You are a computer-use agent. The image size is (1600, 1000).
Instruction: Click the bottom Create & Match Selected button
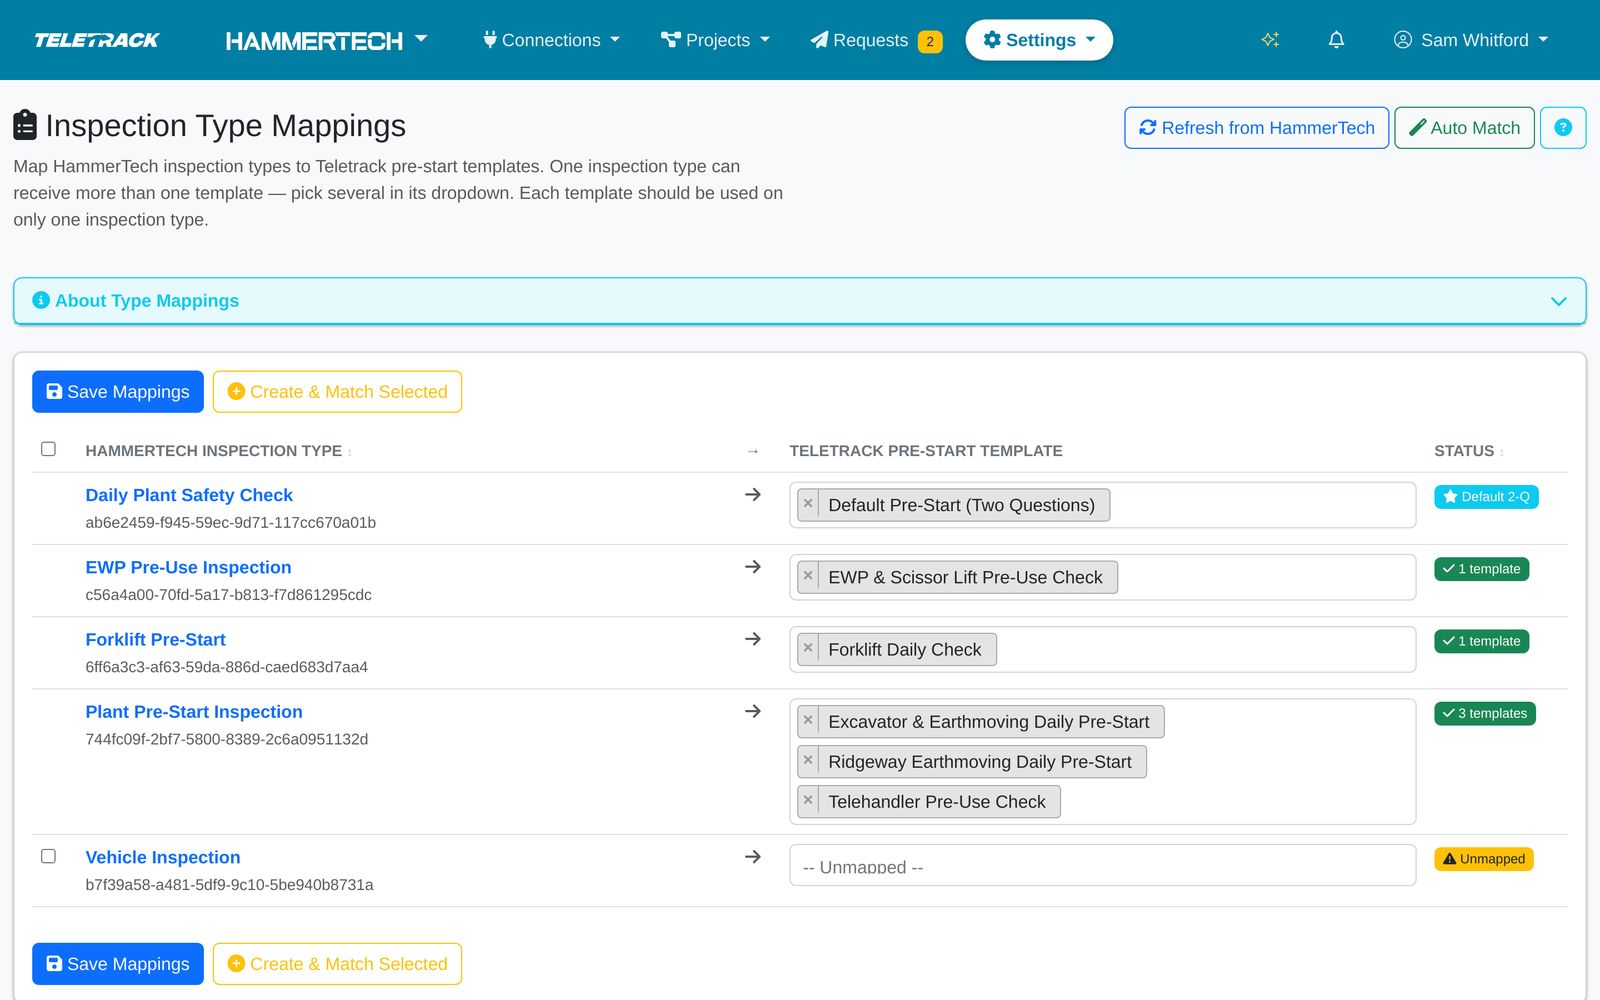(337, 964)
